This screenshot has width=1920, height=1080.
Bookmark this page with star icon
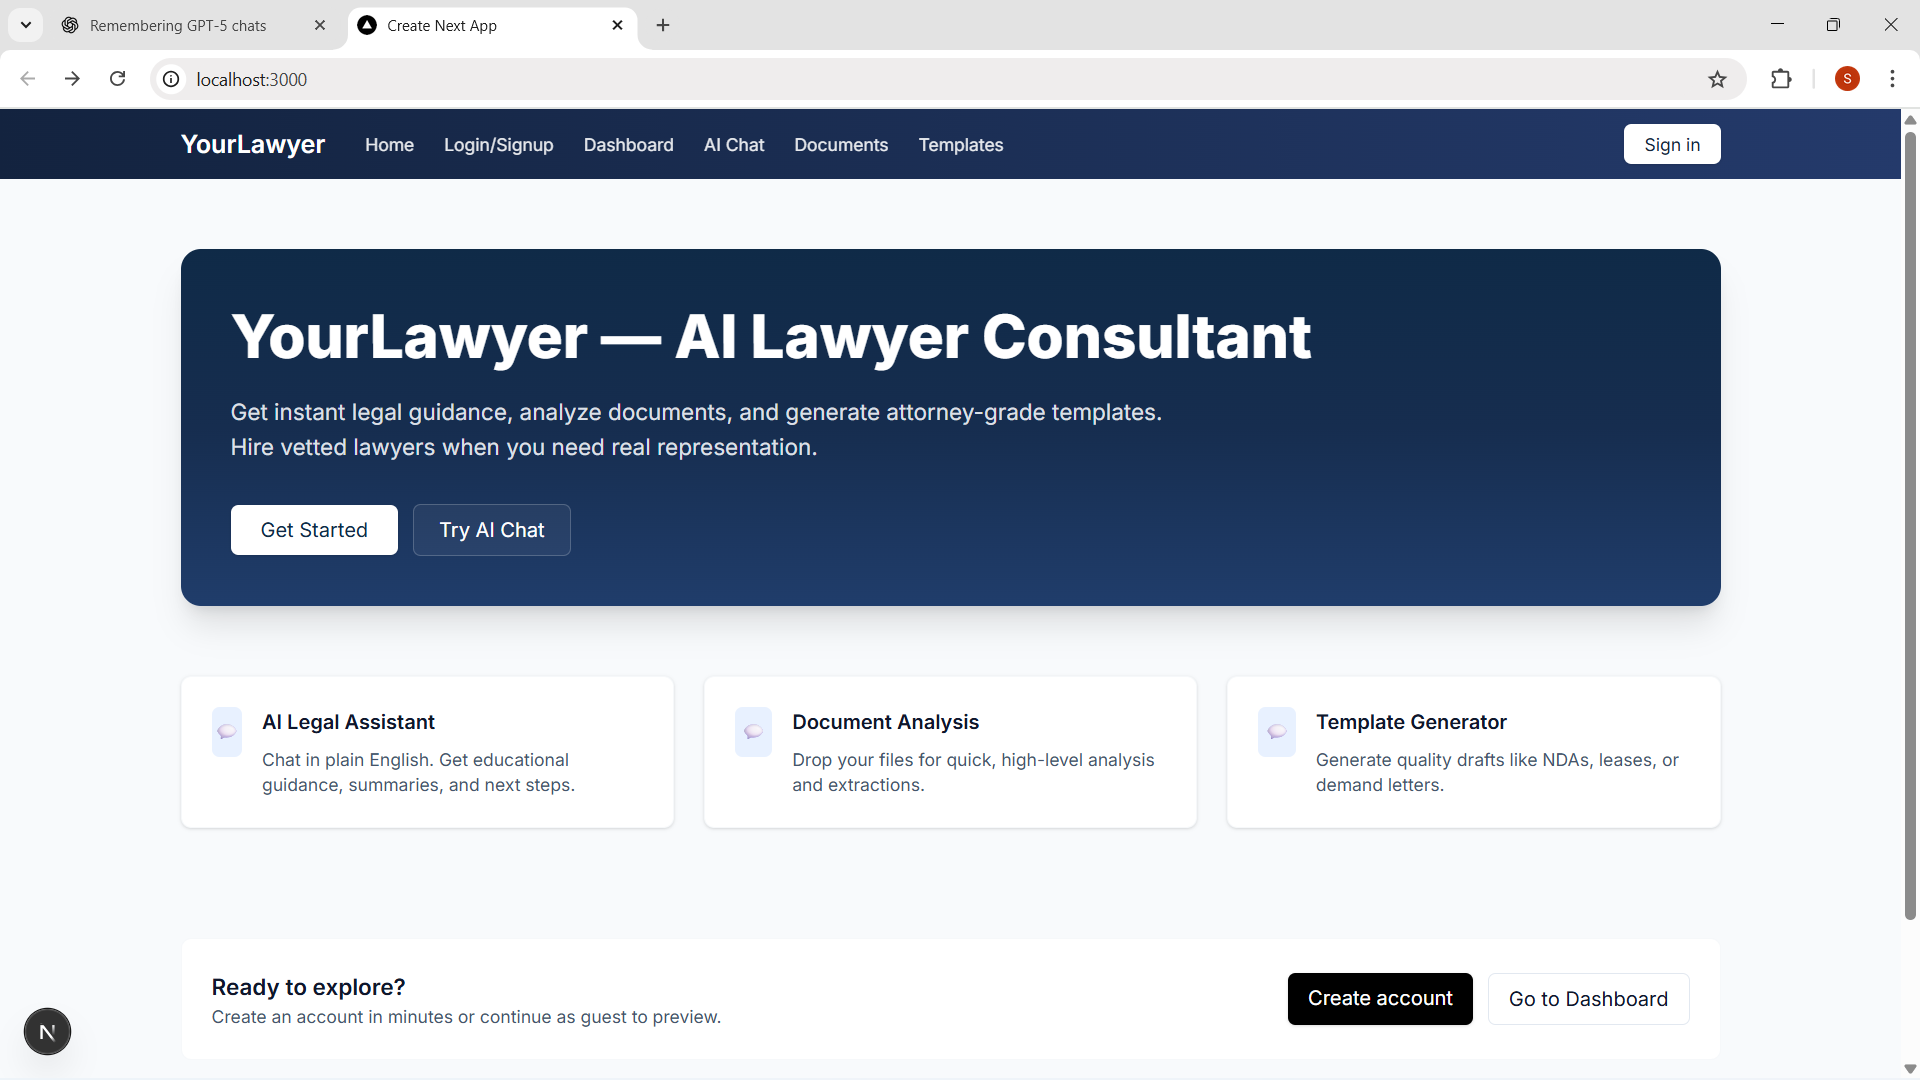tap(1717, 79)
